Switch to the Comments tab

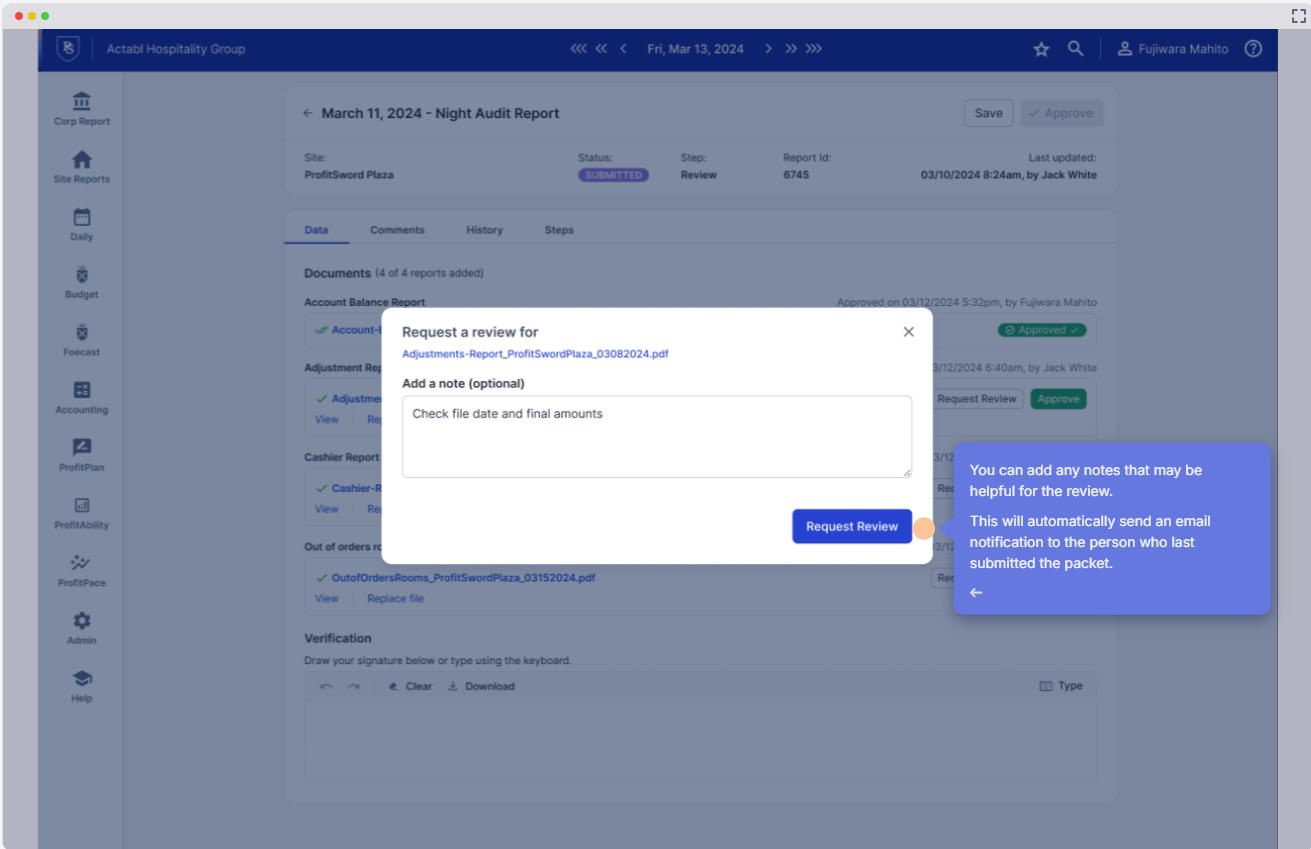coord(397,230)
